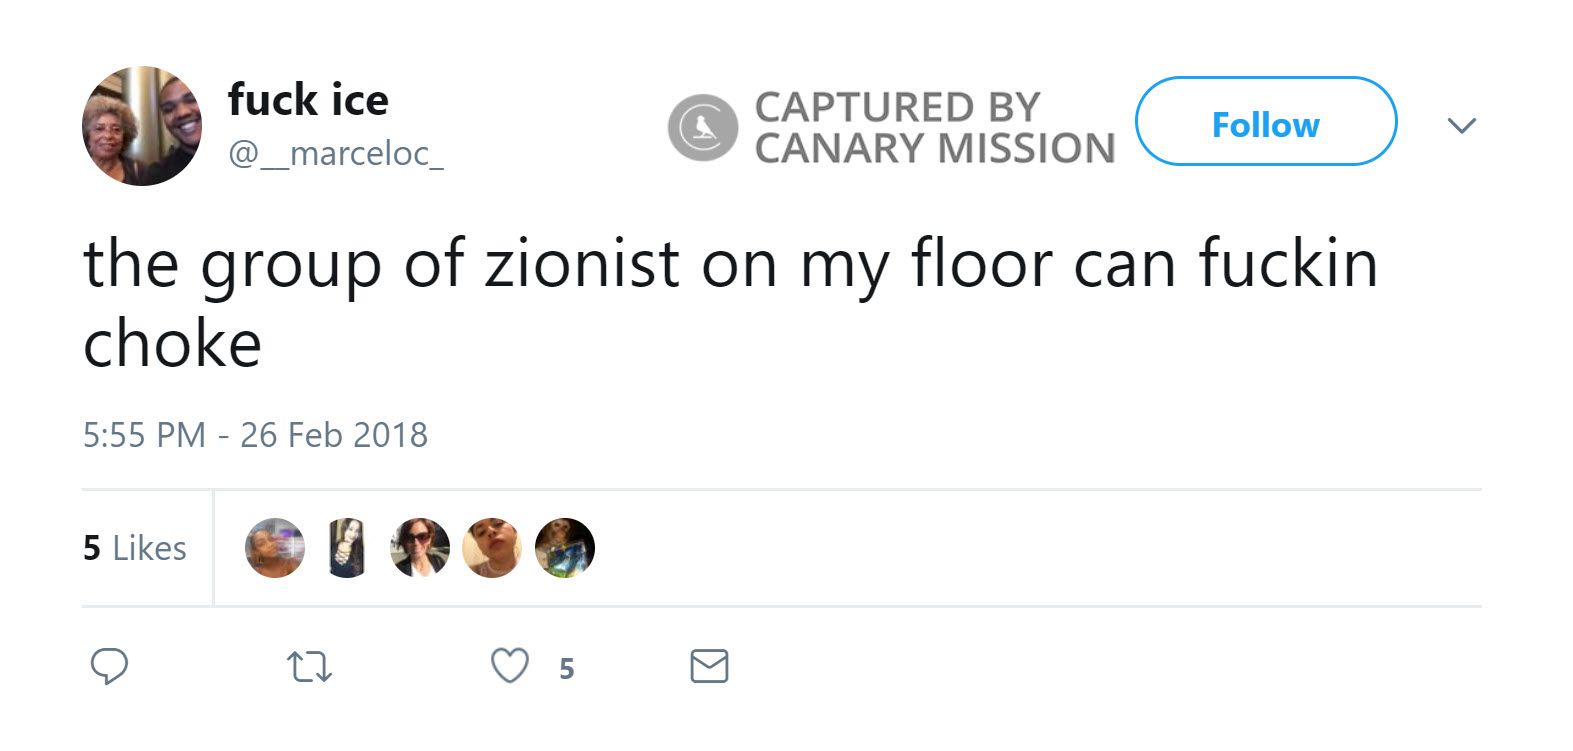The width and height of the screenshot is (1573, 751).
Task: Click the Canary Mission bird logo
Action: 703,127
